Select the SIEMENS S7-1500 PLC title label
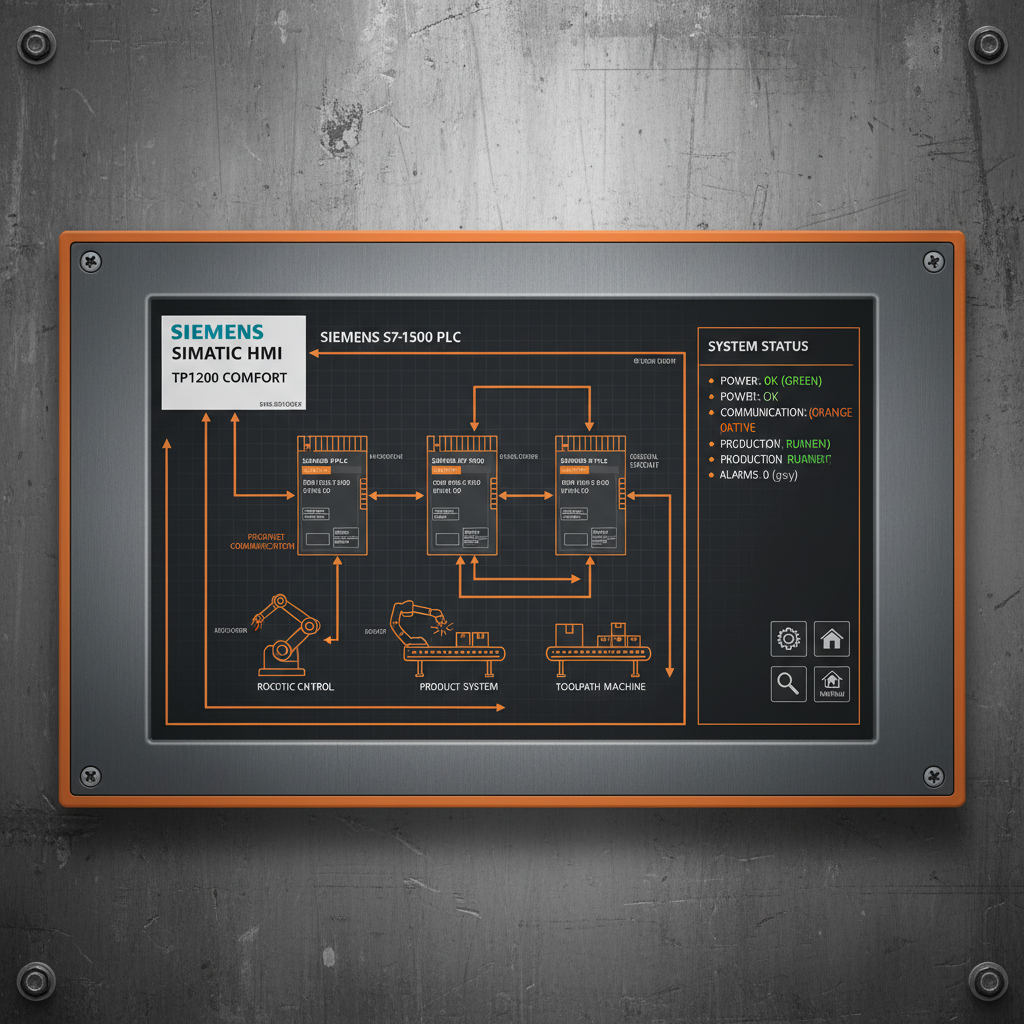 [x=392, y=337]
